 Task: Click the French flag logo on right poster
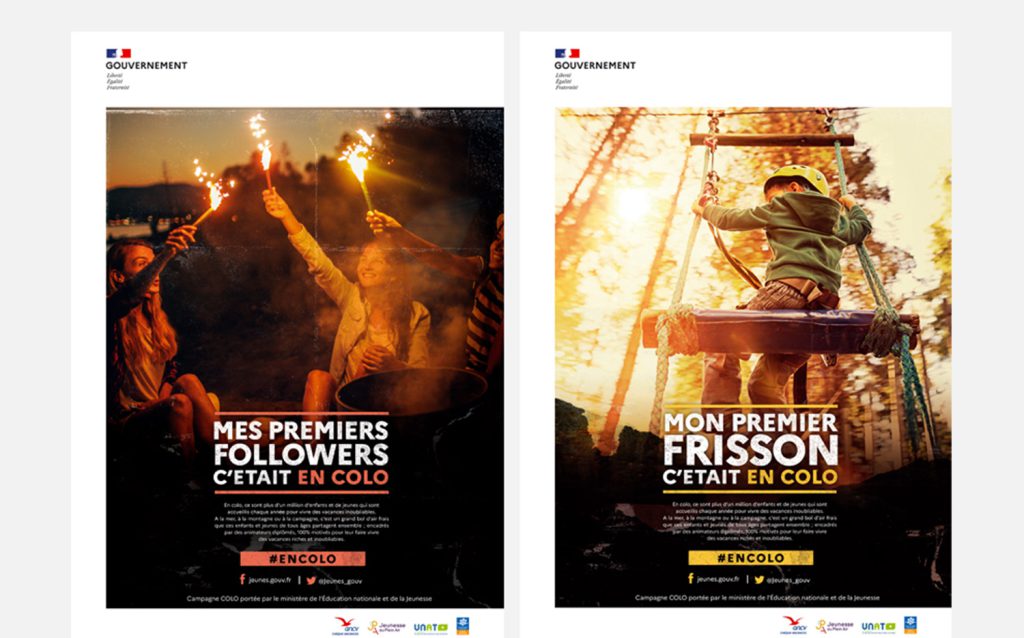coord(567,53)
